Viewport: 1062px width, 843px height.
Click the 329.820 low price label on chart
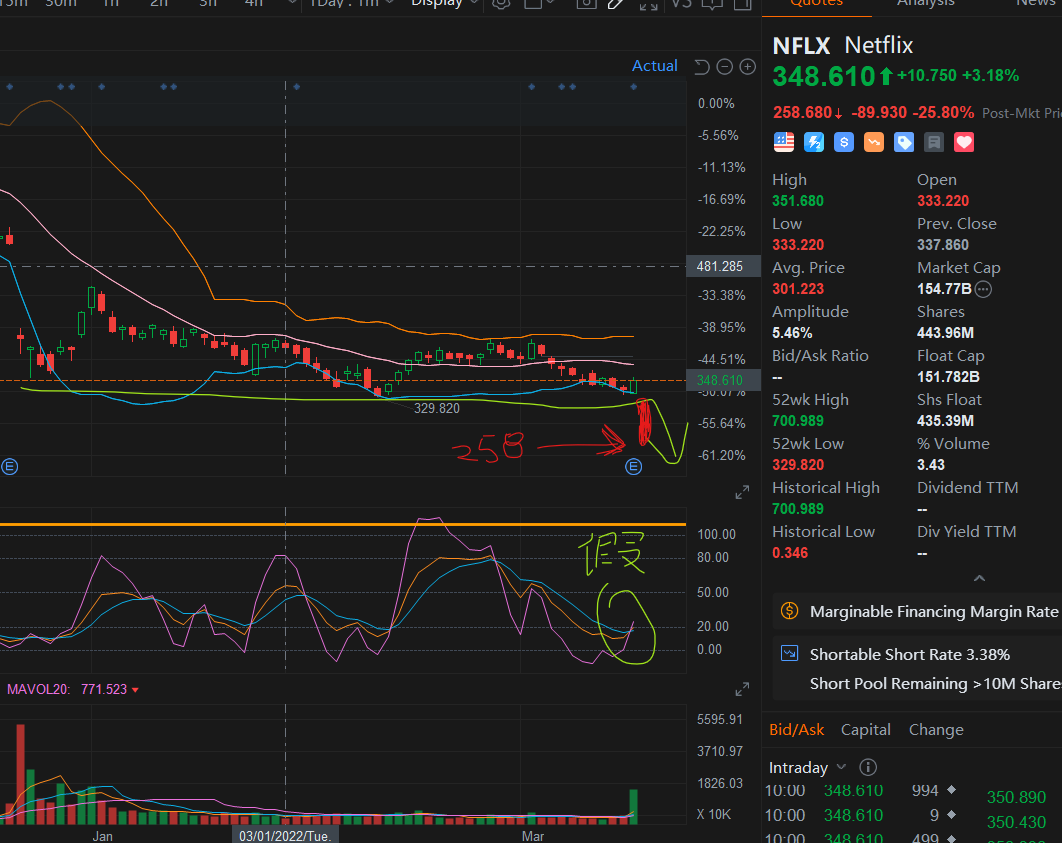point(437,408)
